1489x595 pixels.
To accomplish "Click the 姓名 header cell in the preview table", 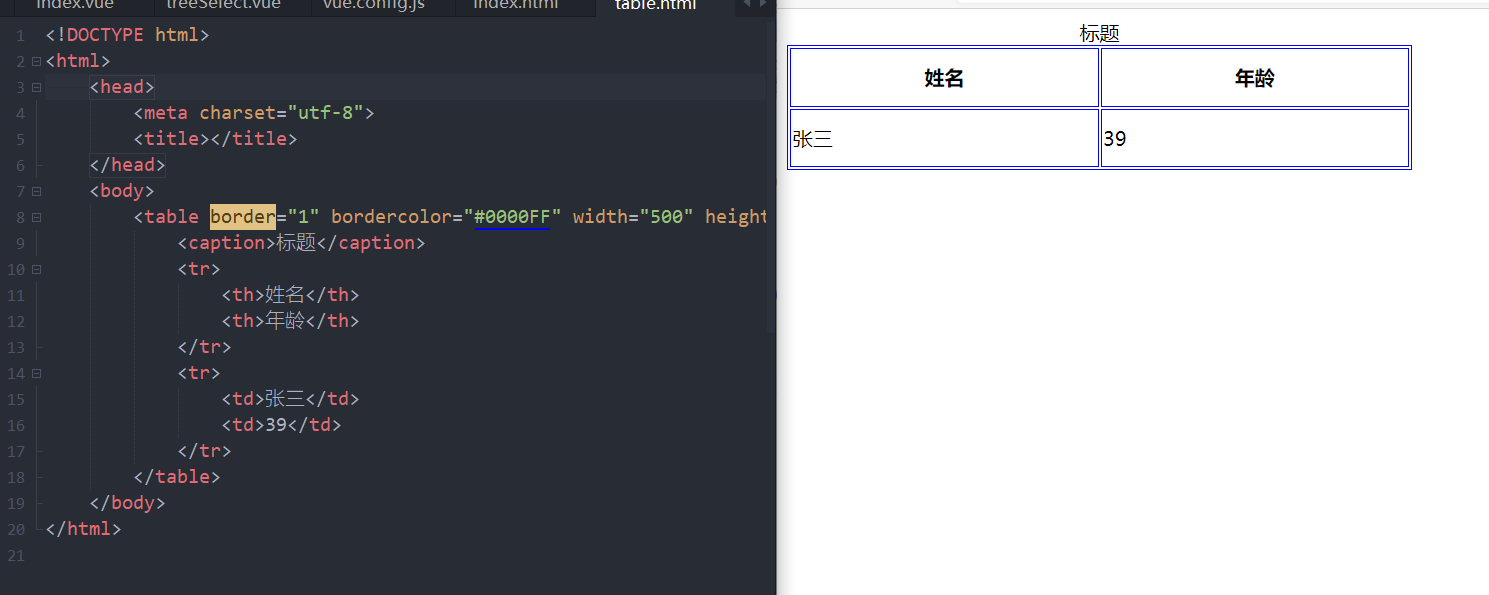I will coord(944,78).
